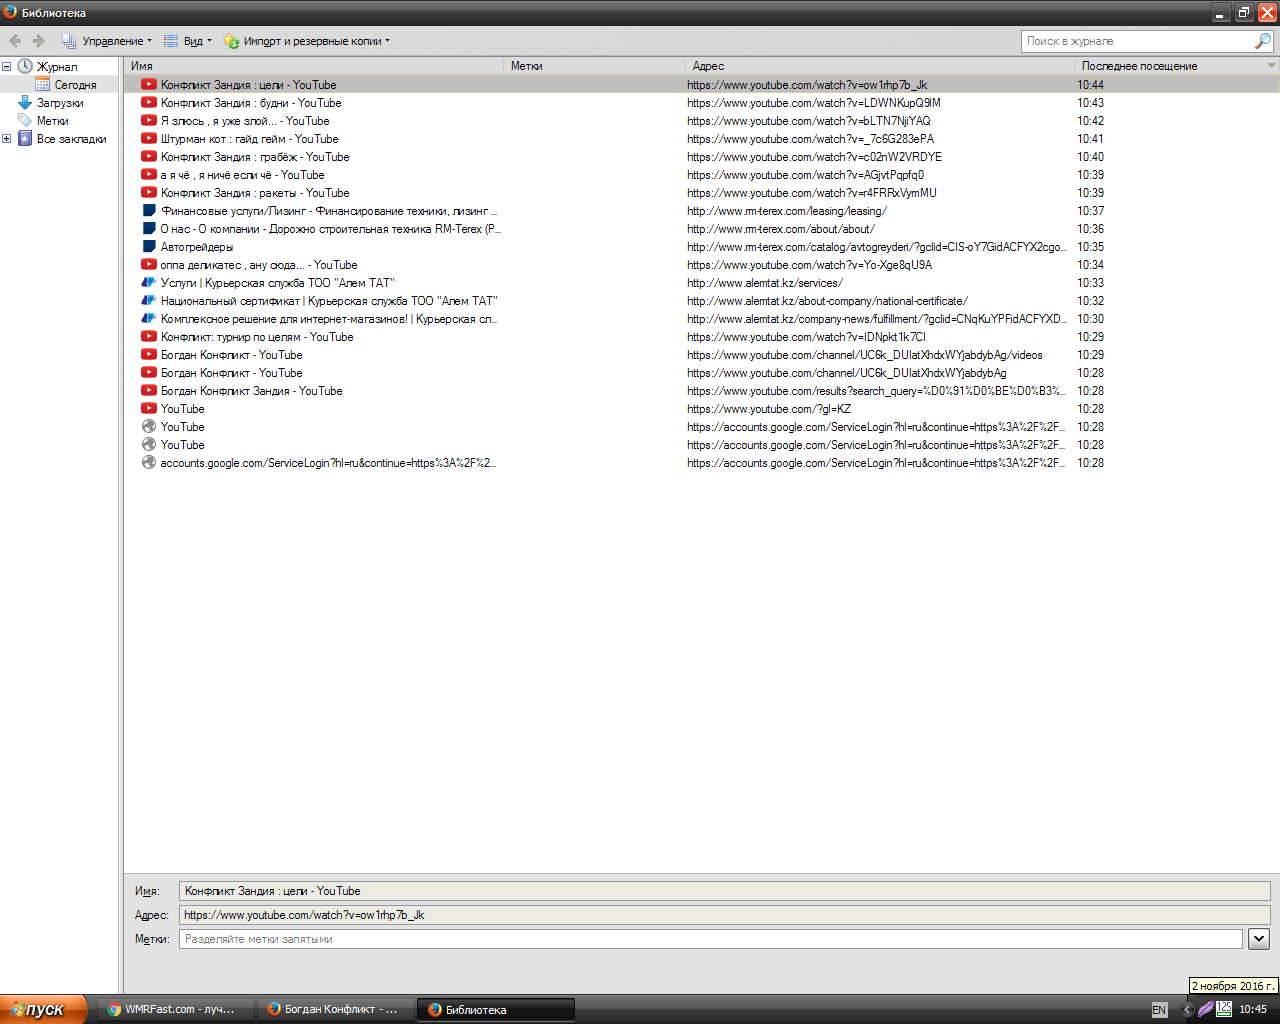Click the taskbar clock 10:45
The image size is (1280, 1024).
point(1253,1009)
